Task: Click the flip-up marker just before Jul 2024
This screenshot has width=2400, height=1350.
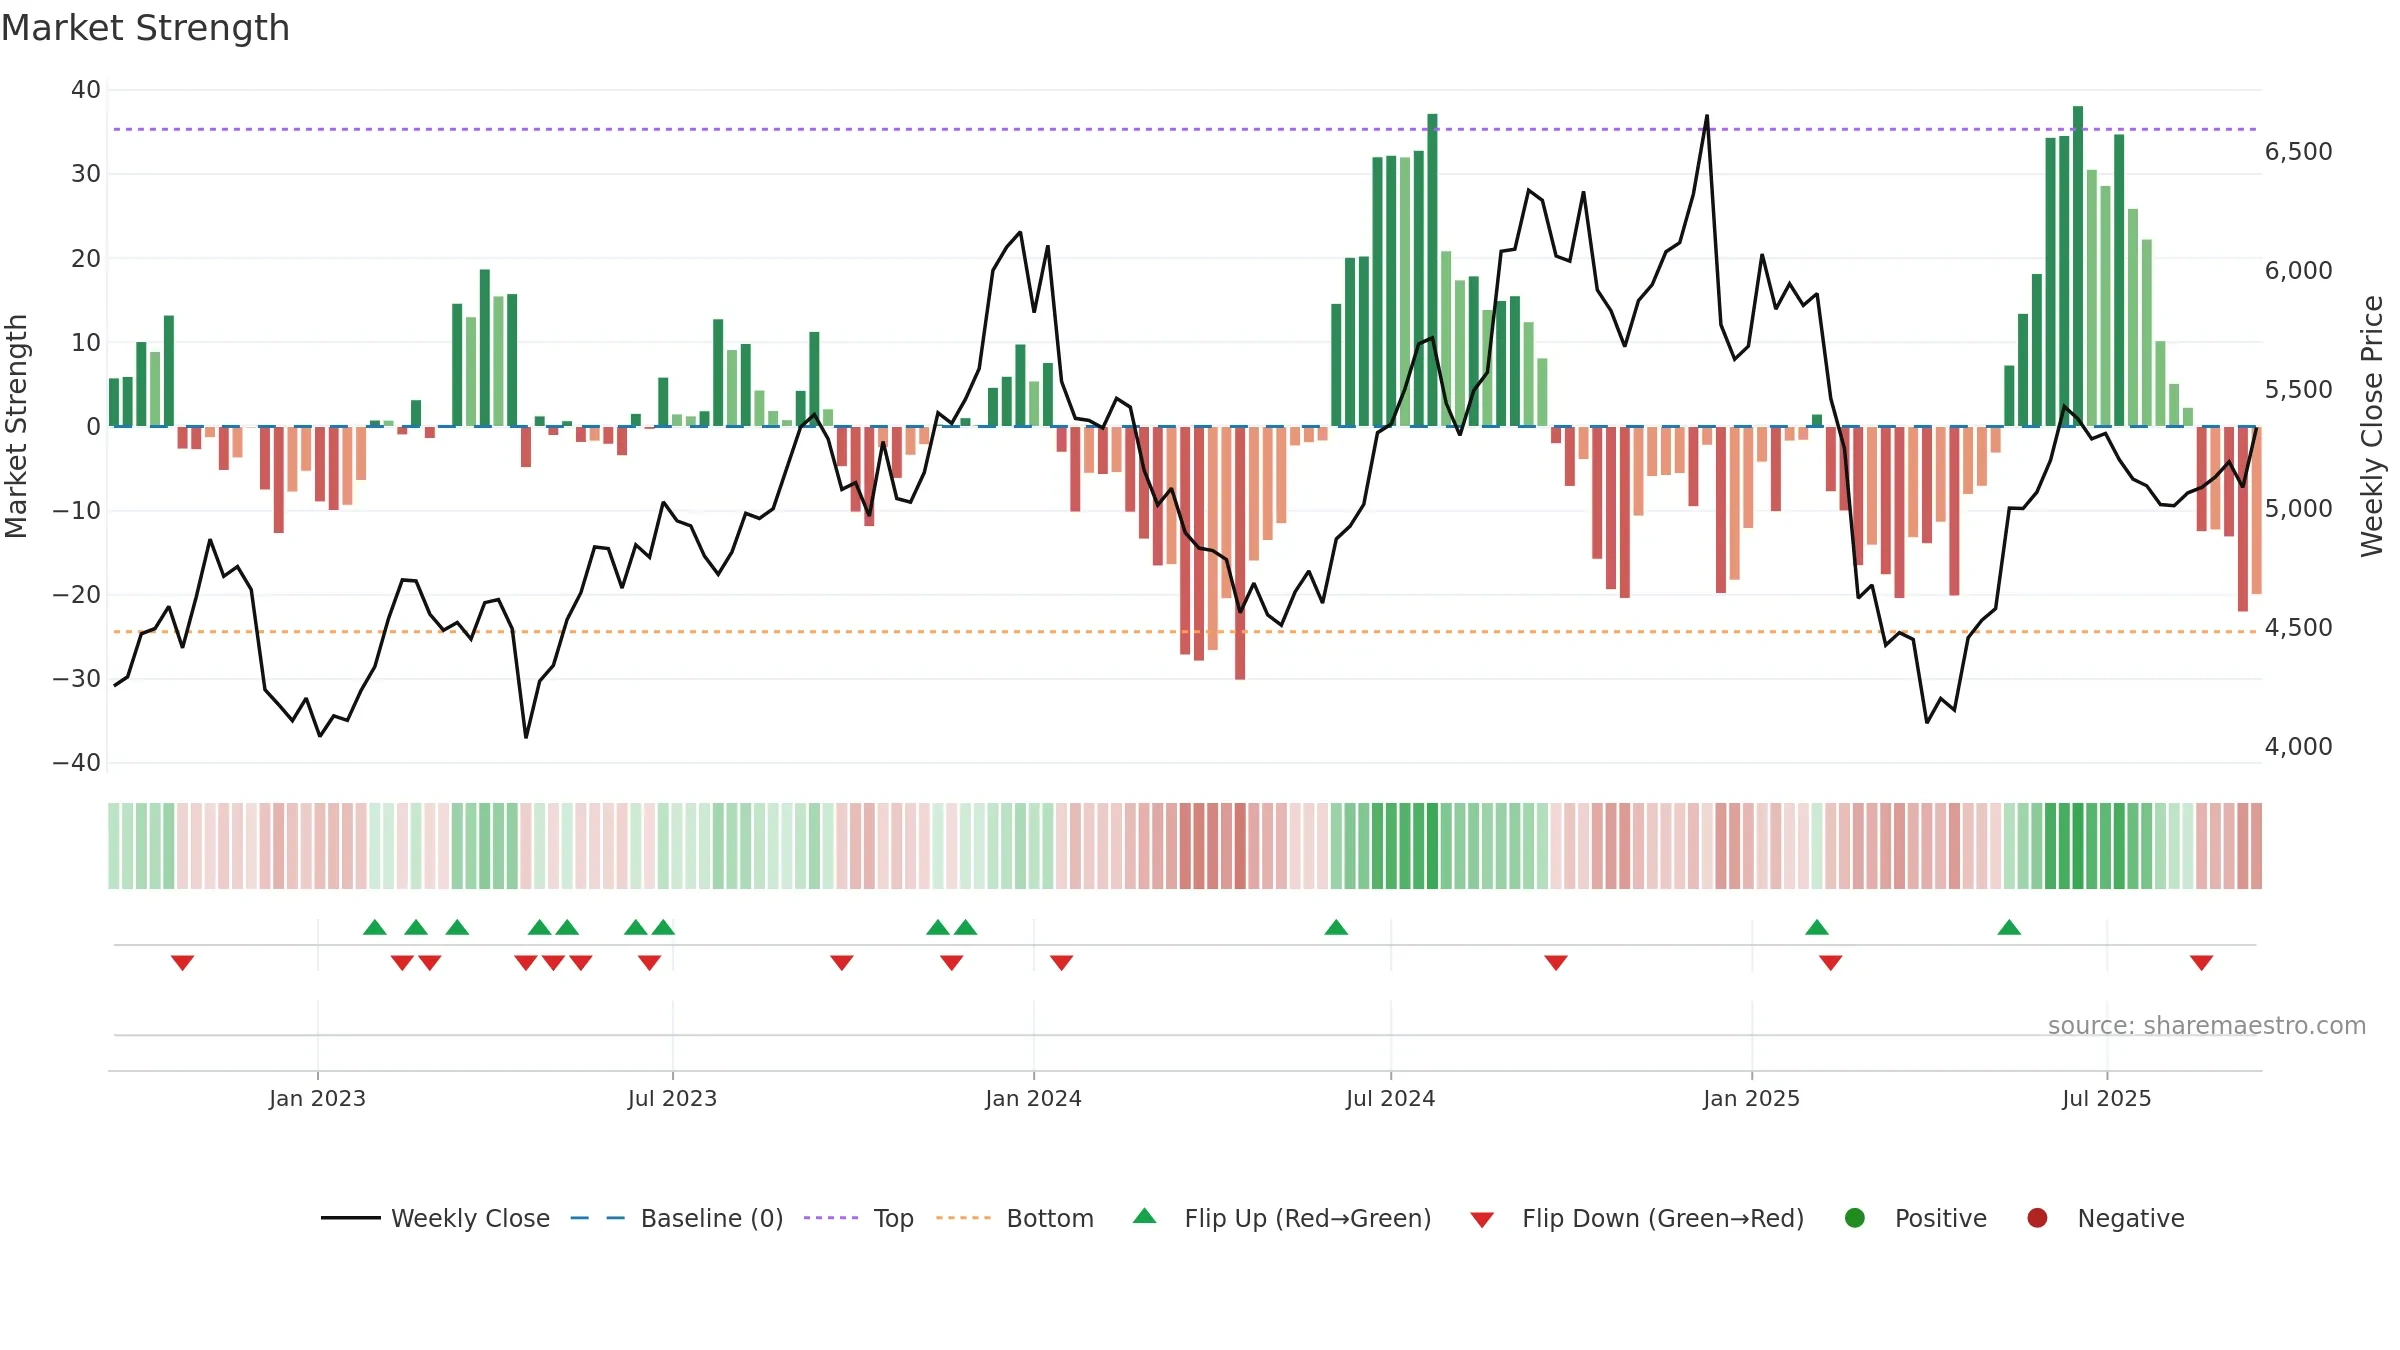Action: 1336,927
